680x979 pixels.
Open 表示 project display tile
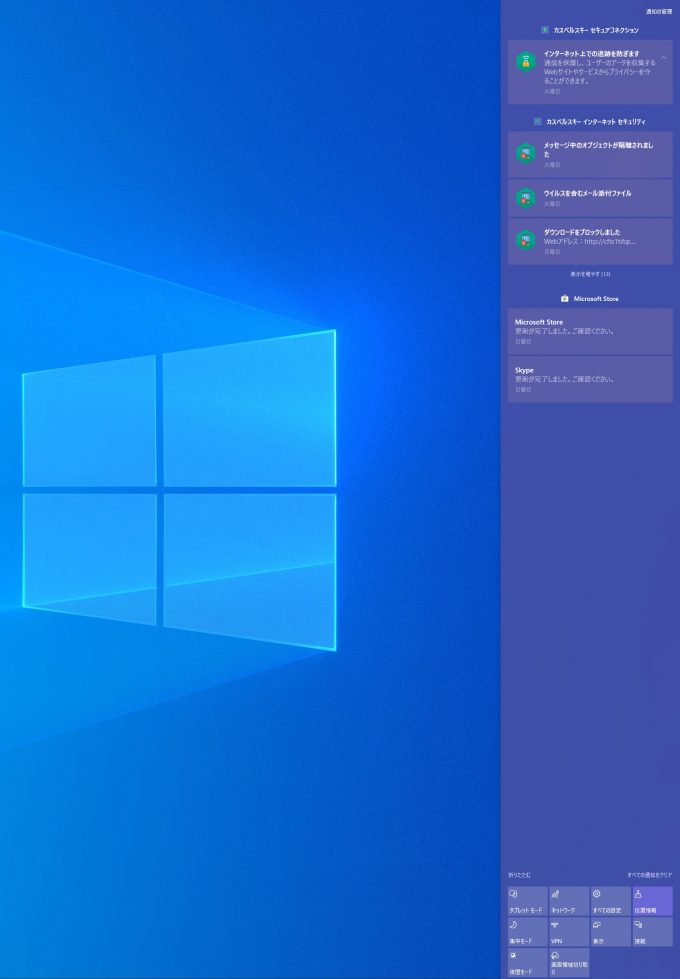coord(611,932)
